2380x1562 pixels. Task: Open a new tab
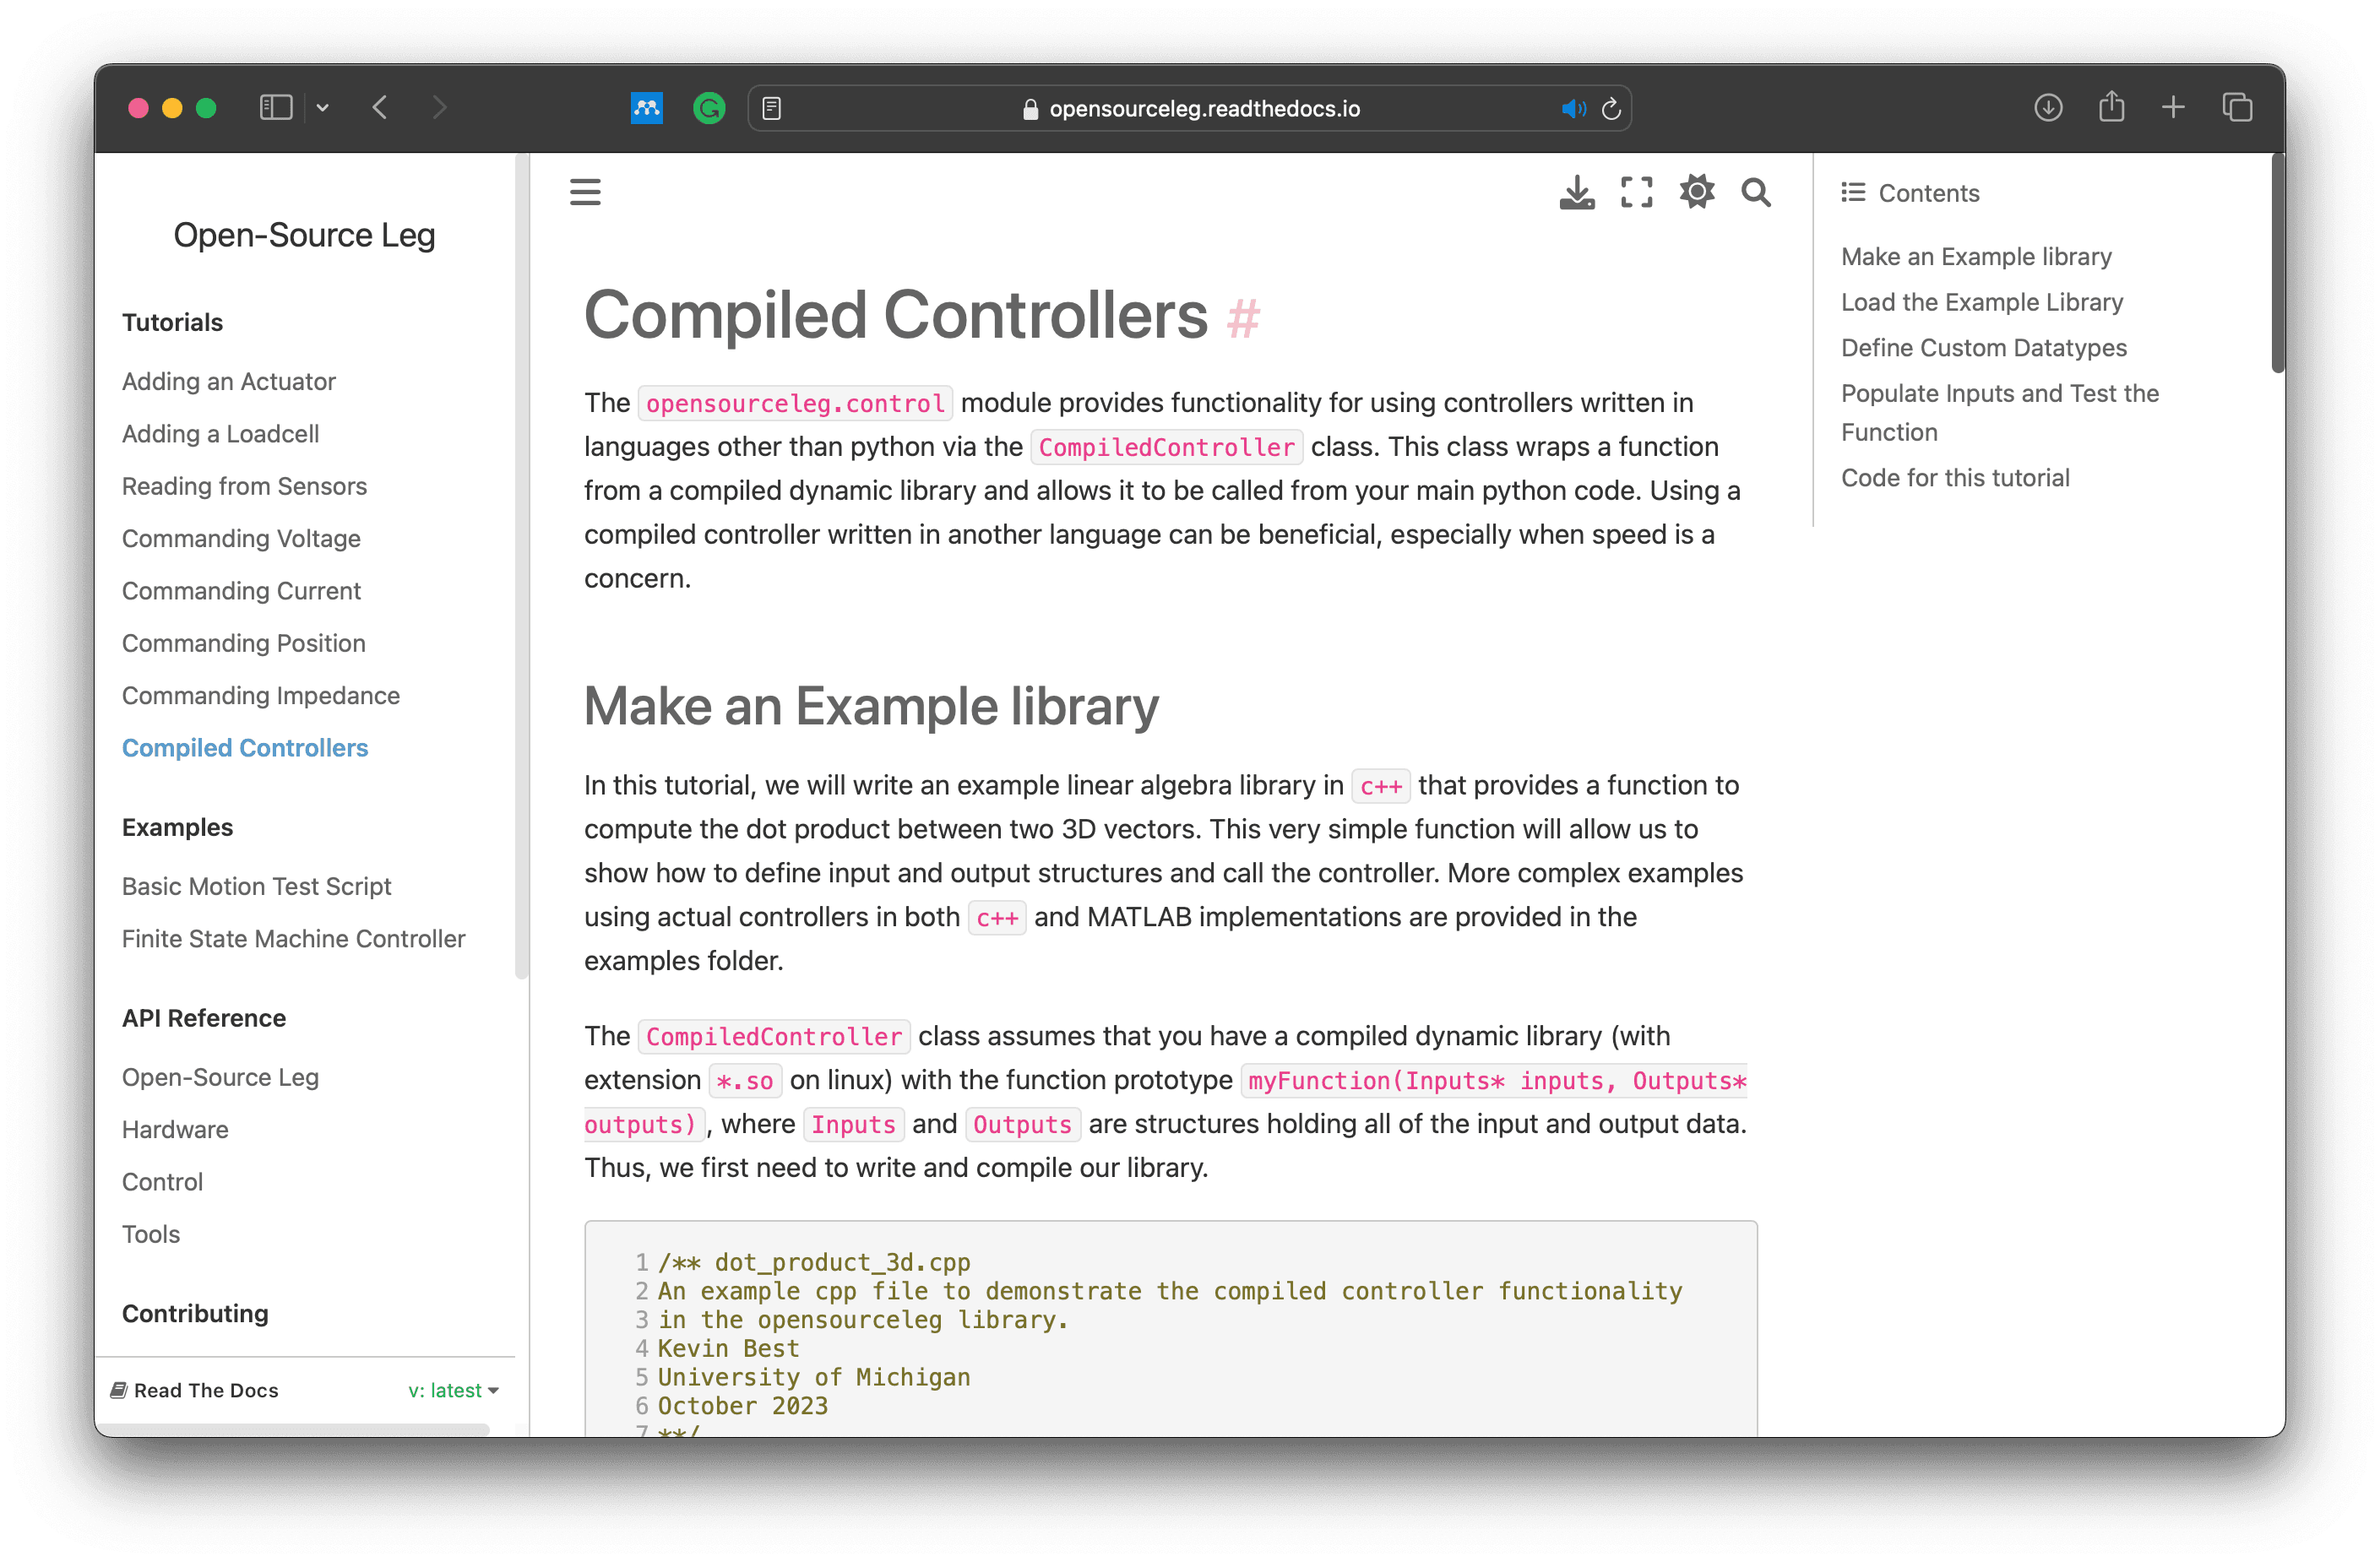point(2173,107)
